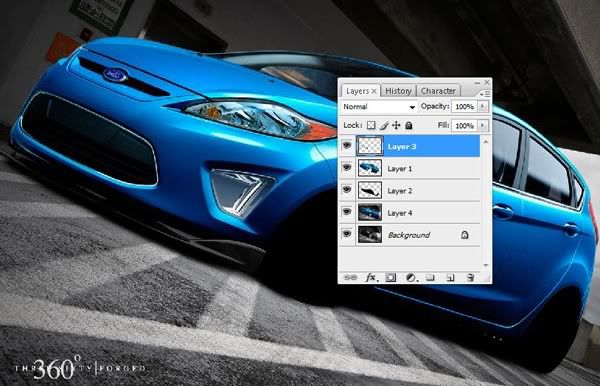Viewport: 600px width, 386px height.
Task: Click the Link layers icon
Action: 350,277
